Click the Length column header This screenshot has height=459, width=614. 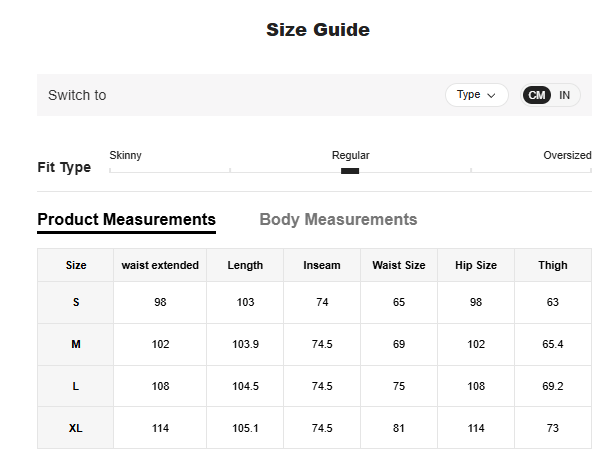(x=245, y=265)
